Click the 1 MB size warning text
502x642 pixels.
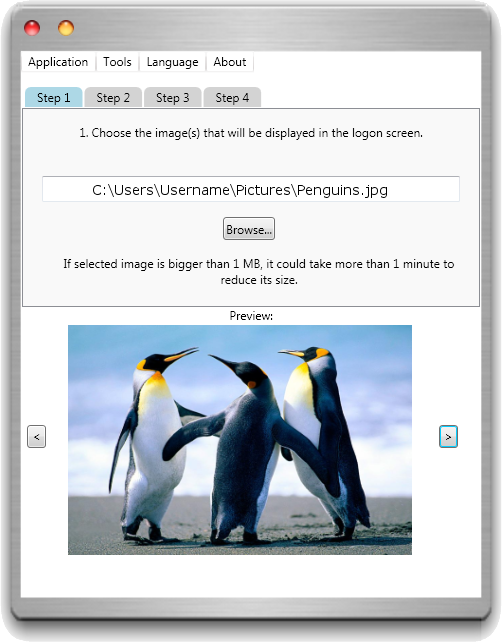pyautogui.click(x=259, y=272)
